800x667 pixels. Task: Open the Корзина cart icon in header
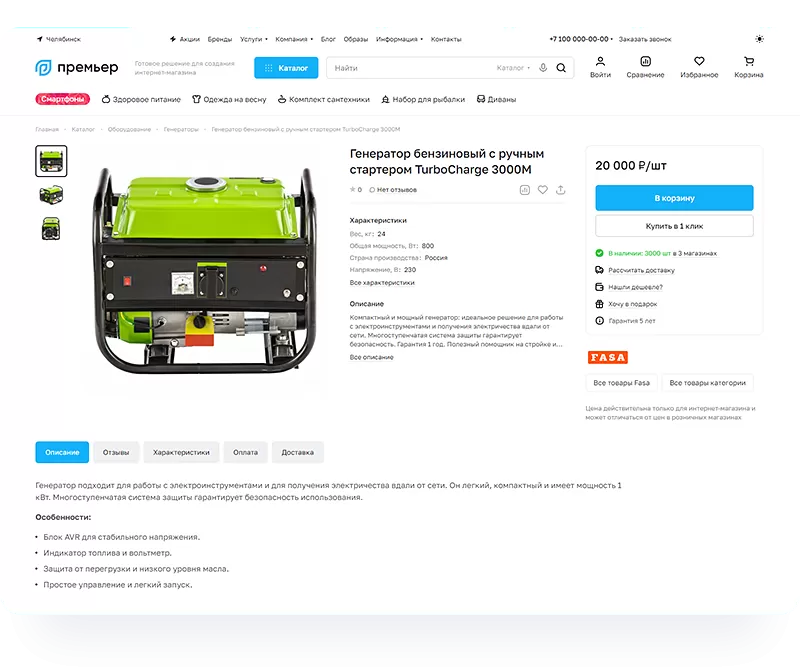point(749,62)
